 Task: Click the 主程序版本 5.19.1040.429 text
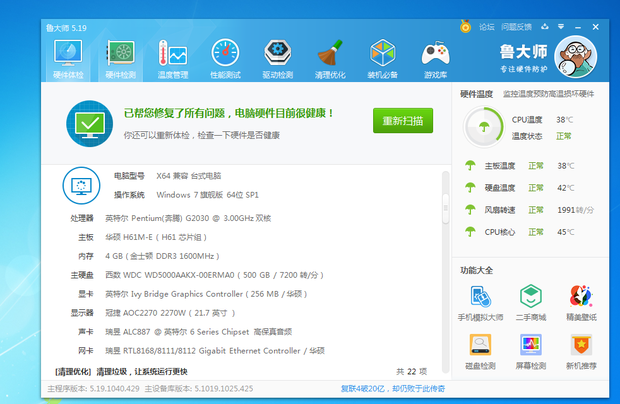(x=93, y=389)
